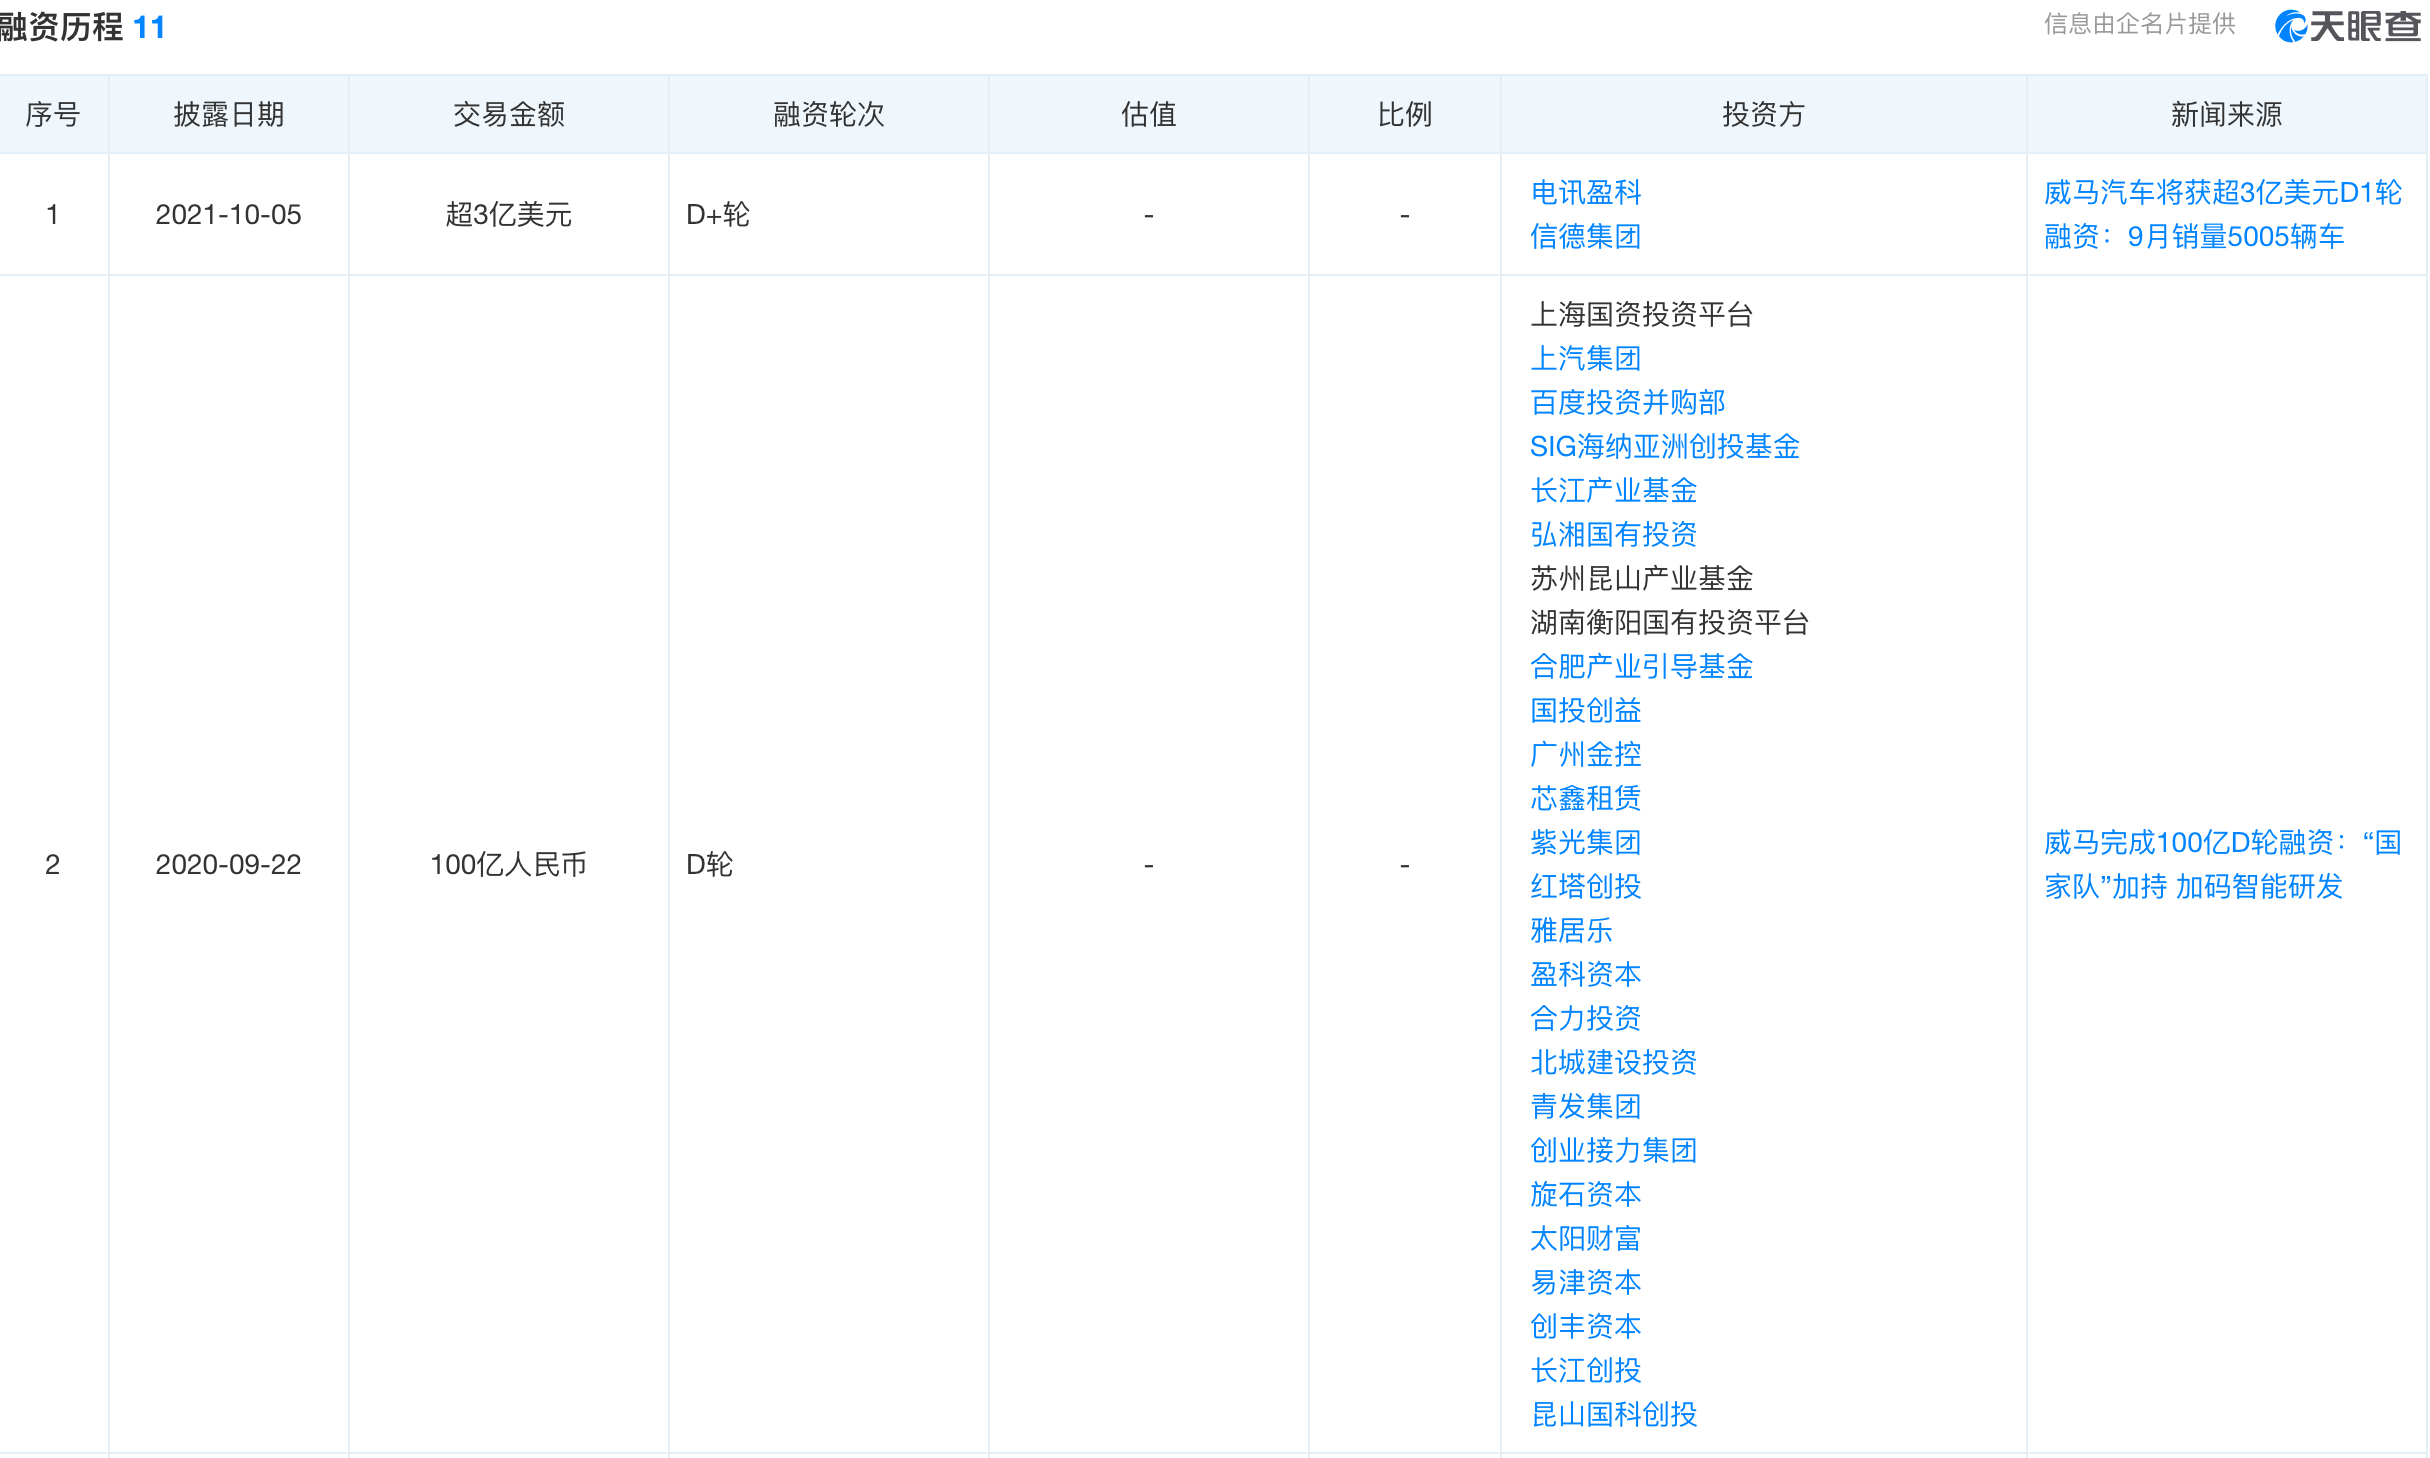Click the 长江产业基金 link
Image resolution: width=2430 pixels, height=1458 pixels.
(x=1614, y=490)
